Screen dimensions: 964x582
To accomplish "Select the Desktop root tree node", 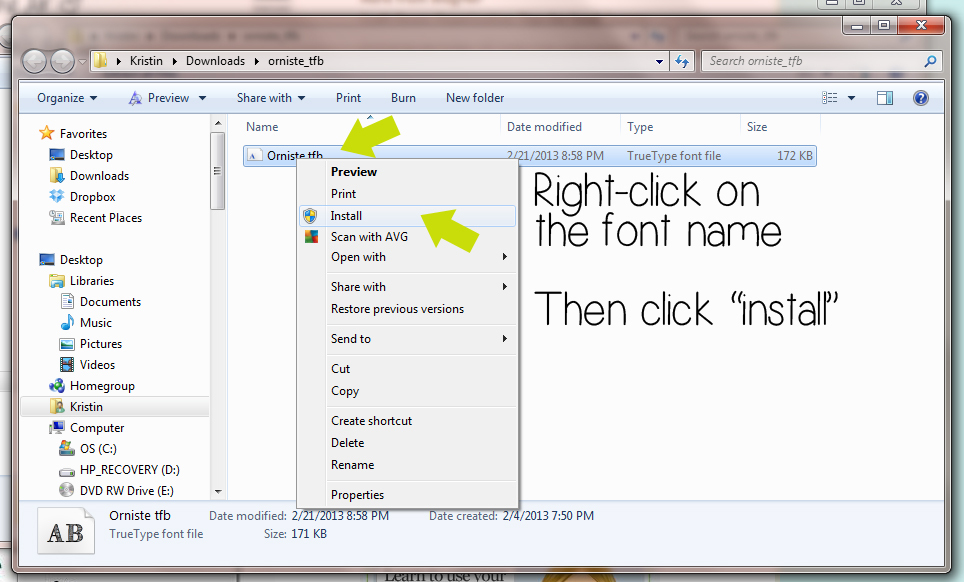I will click(81, 259).
